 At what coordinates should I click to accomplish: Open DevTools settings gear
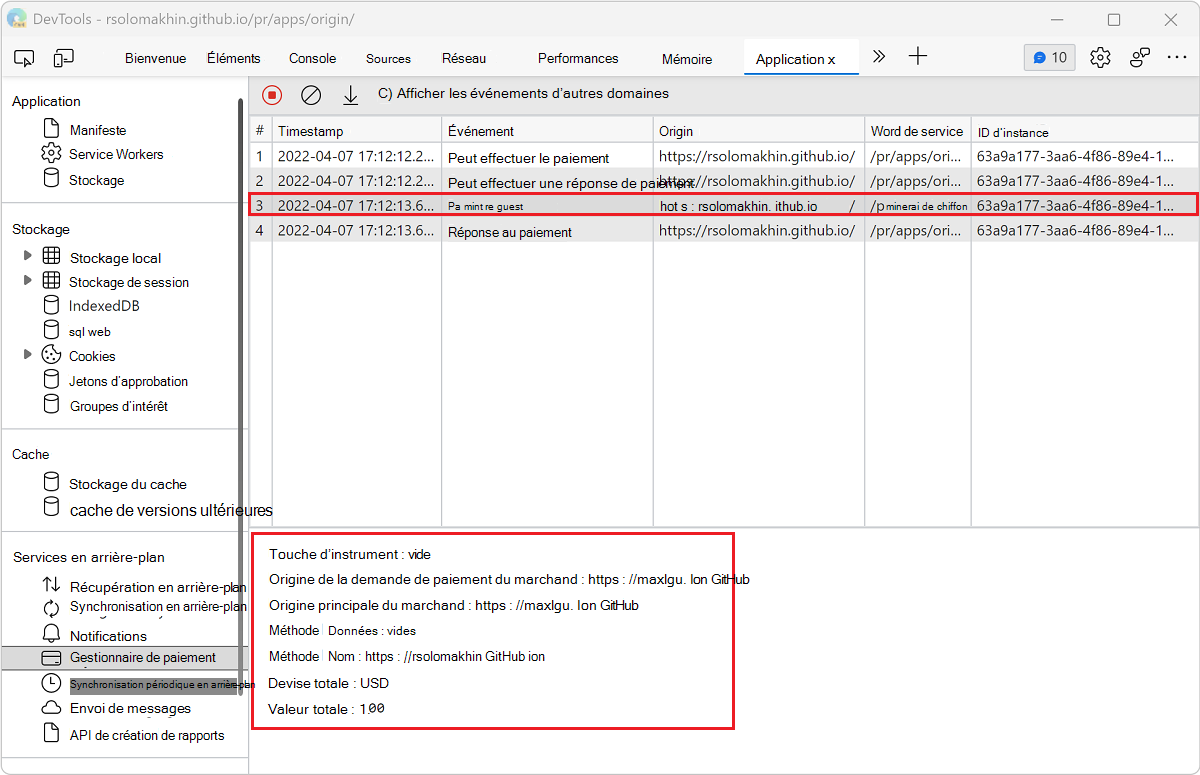click(x=1100, y=57)
